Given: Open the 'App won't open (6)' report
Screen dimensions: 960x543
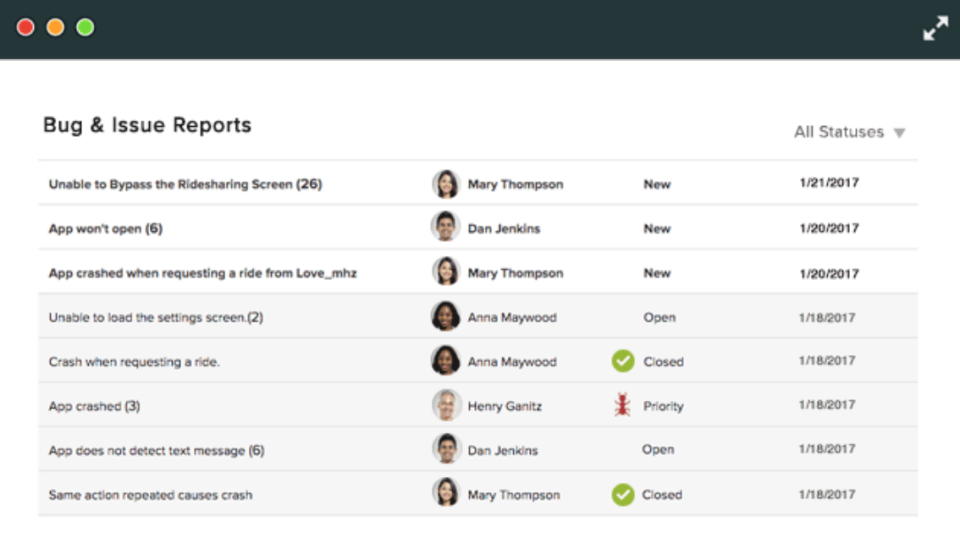Looking at the screenshot, I should pos(105,229).
